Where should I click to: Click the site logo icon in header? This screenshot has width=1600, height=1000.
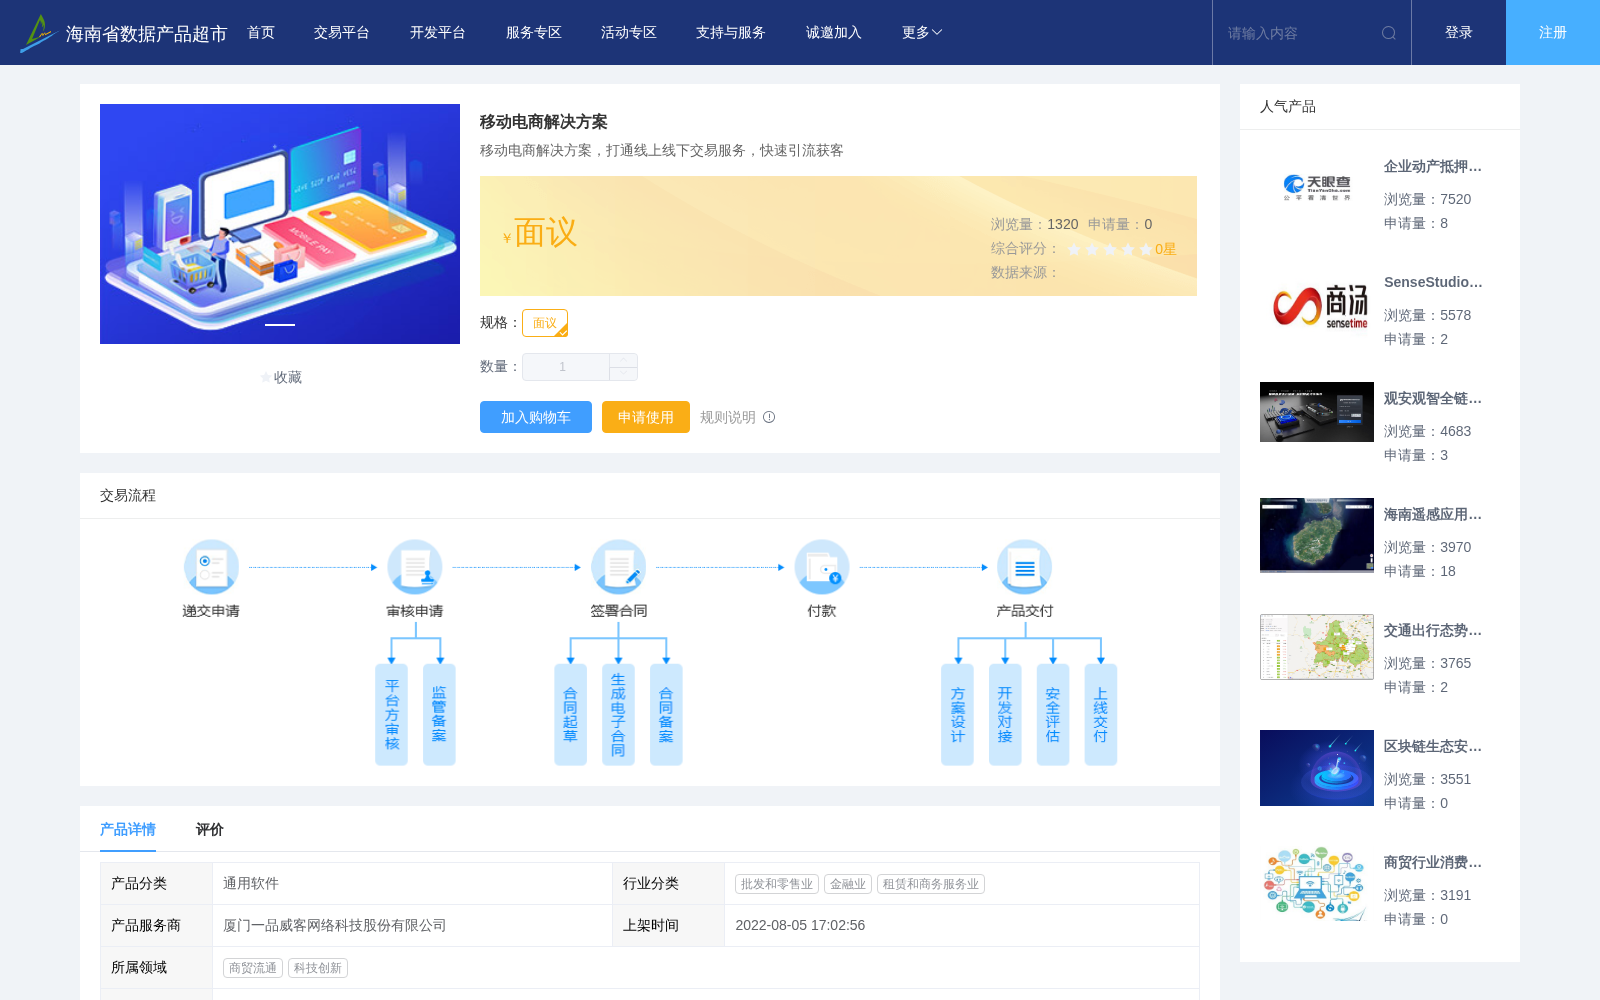pos(38,33)
